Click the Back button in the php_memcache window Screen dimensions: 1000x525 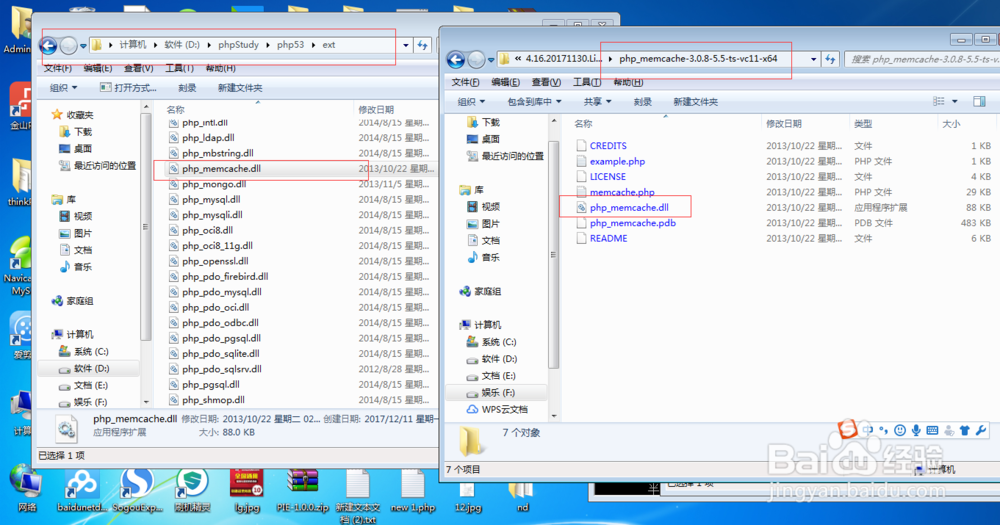[x=456, y=59]
